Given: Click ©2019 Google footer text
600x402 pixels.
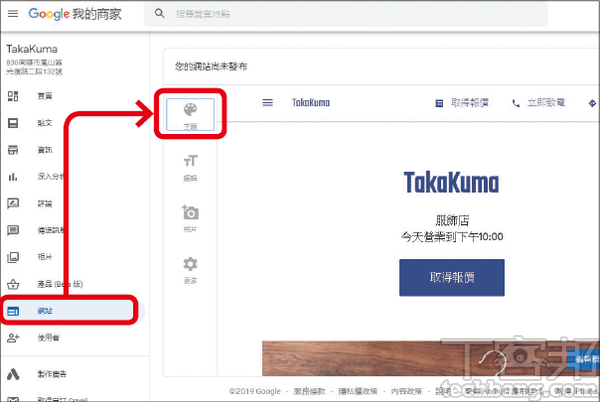Looking at the screenshot, I should pos(255,391).
